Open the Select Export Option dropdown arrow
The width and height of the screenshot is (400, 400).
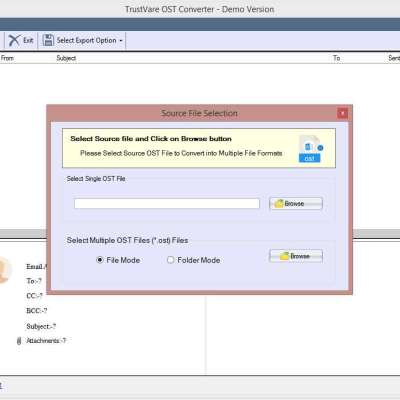(x=121, y=41)
